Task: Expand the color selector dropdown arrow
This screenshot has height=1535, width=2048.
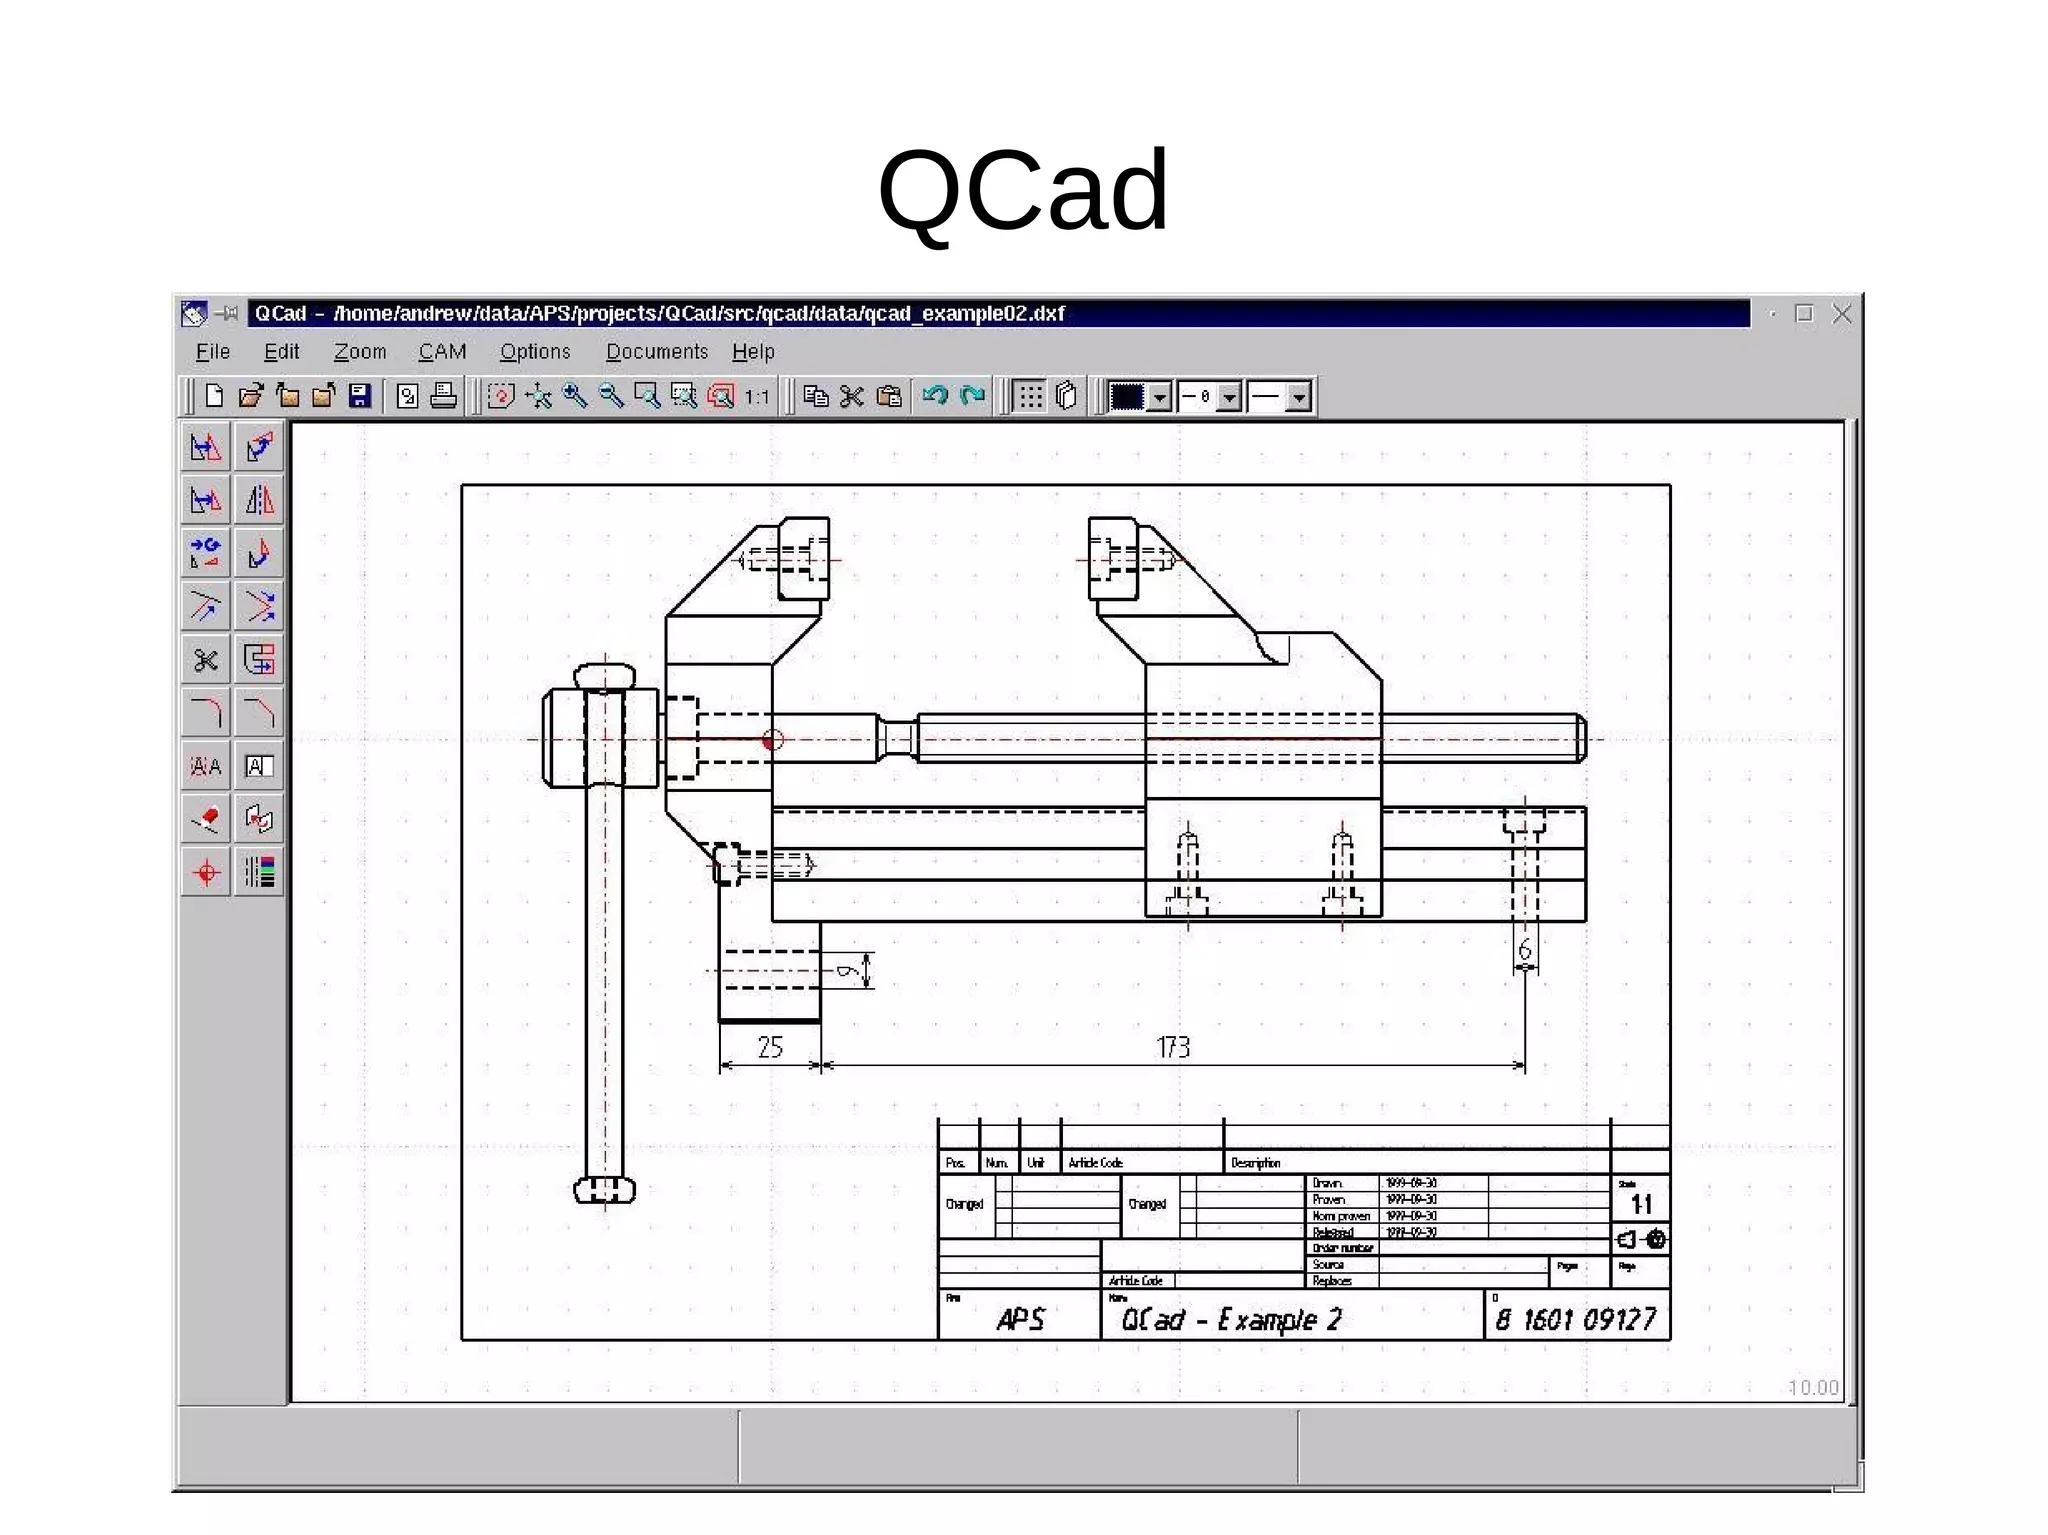Action: click(1159, 398)
